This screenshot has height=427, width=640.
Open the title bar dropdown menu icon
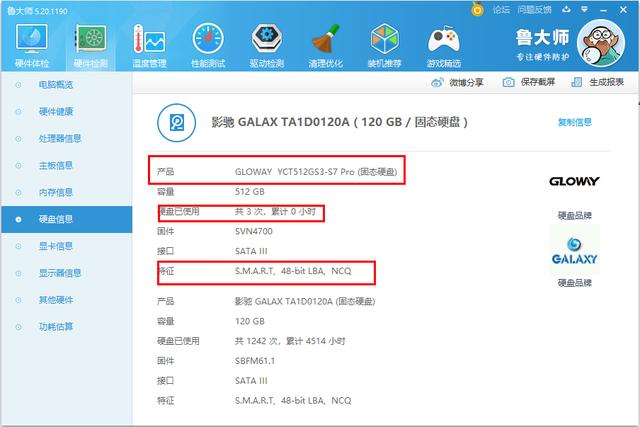pyautogui.click(x=584, y=9)
